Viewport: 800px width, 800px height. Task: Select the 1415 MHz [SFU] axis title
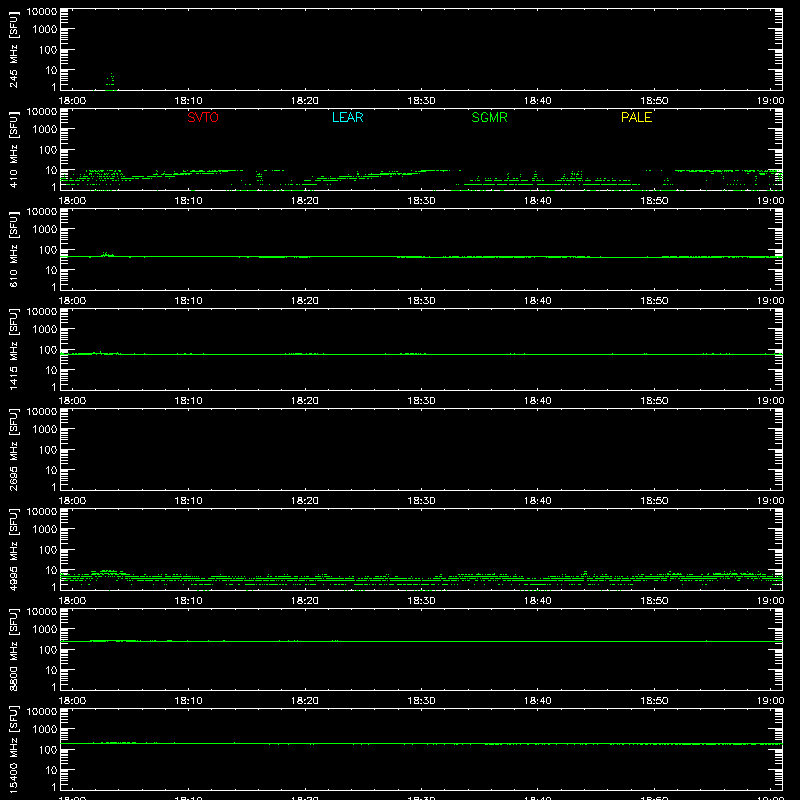click(x=14, y=349)
